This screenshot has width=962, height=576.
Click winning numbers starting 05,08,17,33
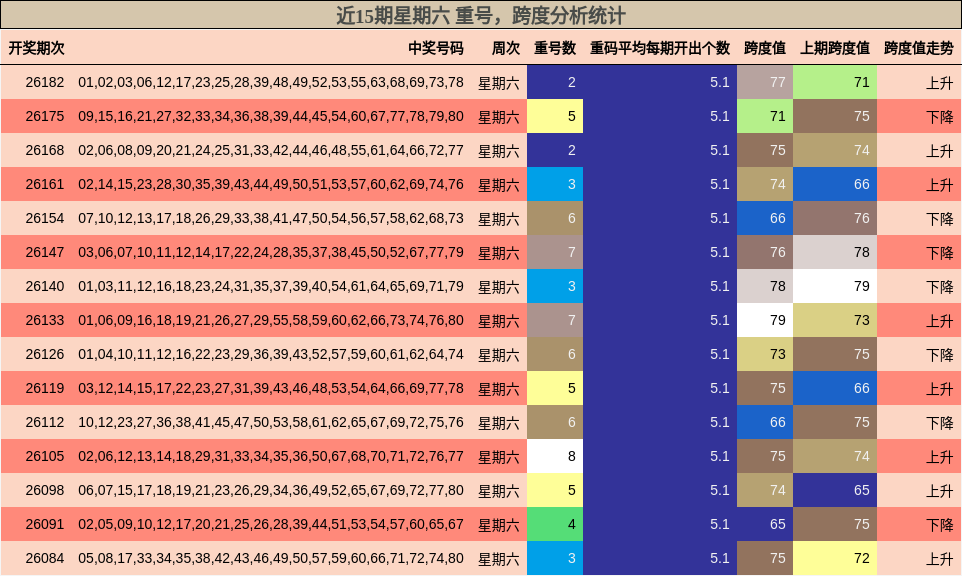tap(271, 558)
